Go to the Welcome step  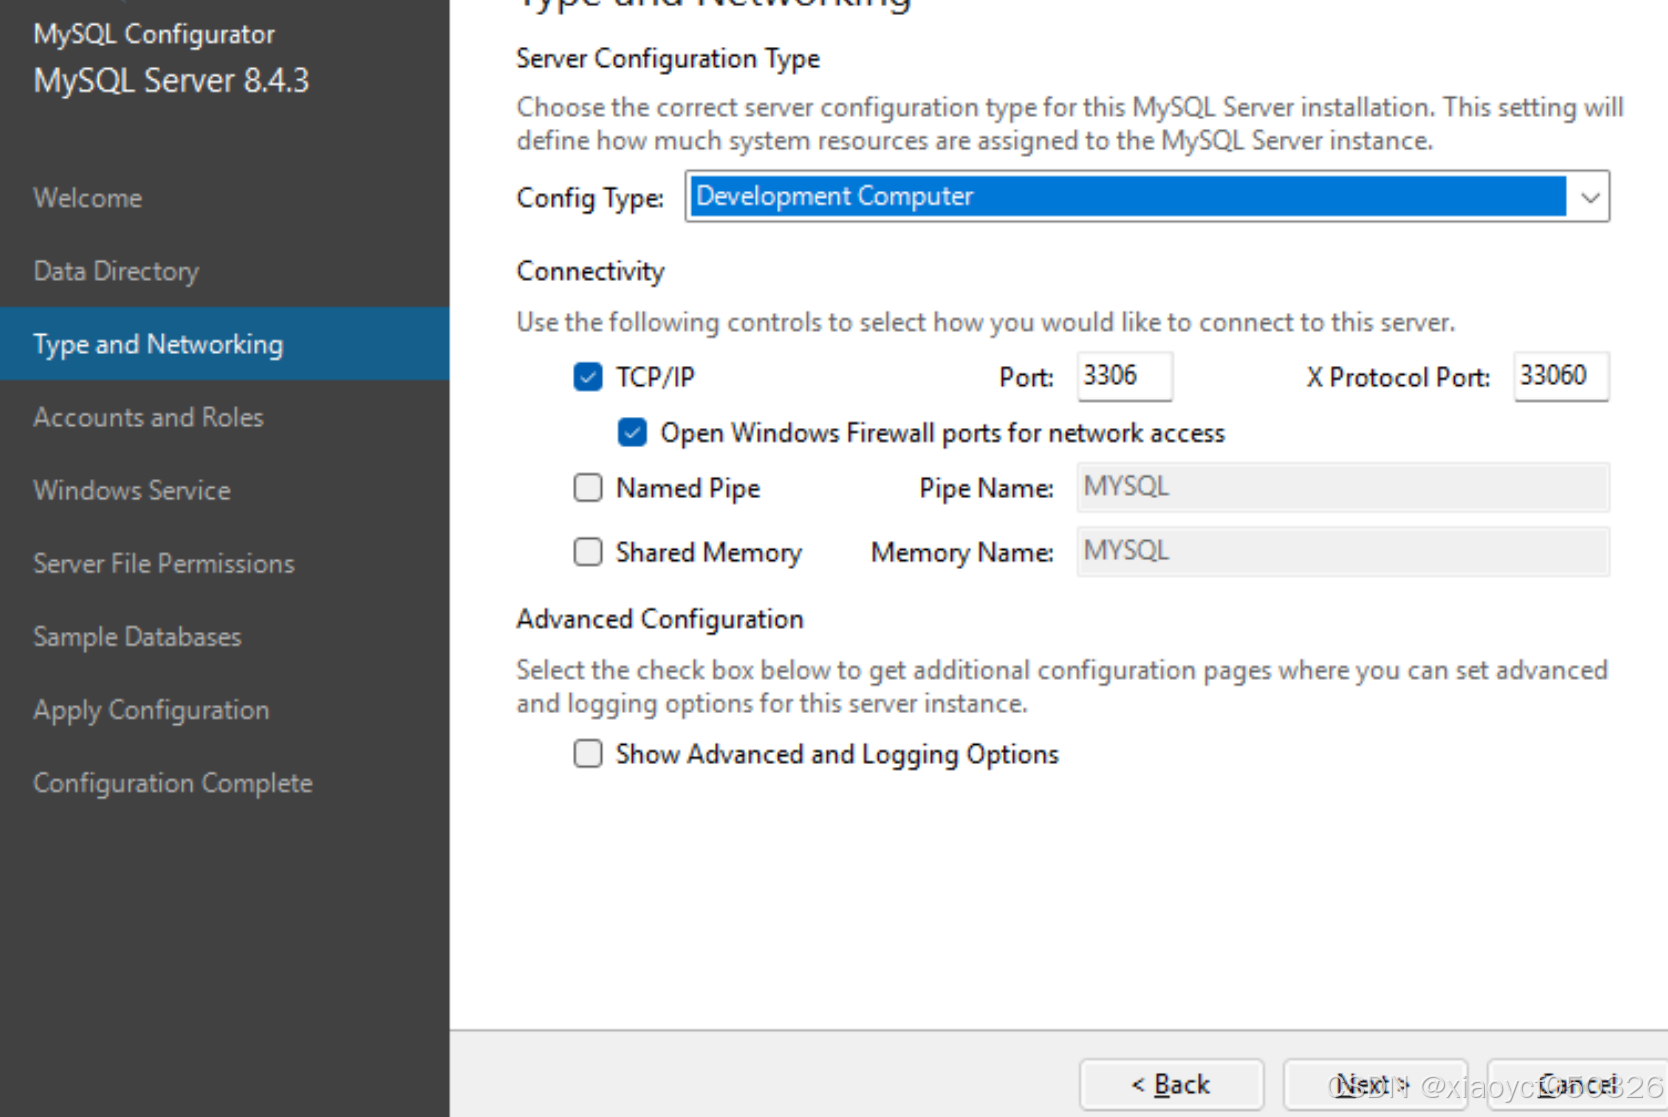coord(88,198)
